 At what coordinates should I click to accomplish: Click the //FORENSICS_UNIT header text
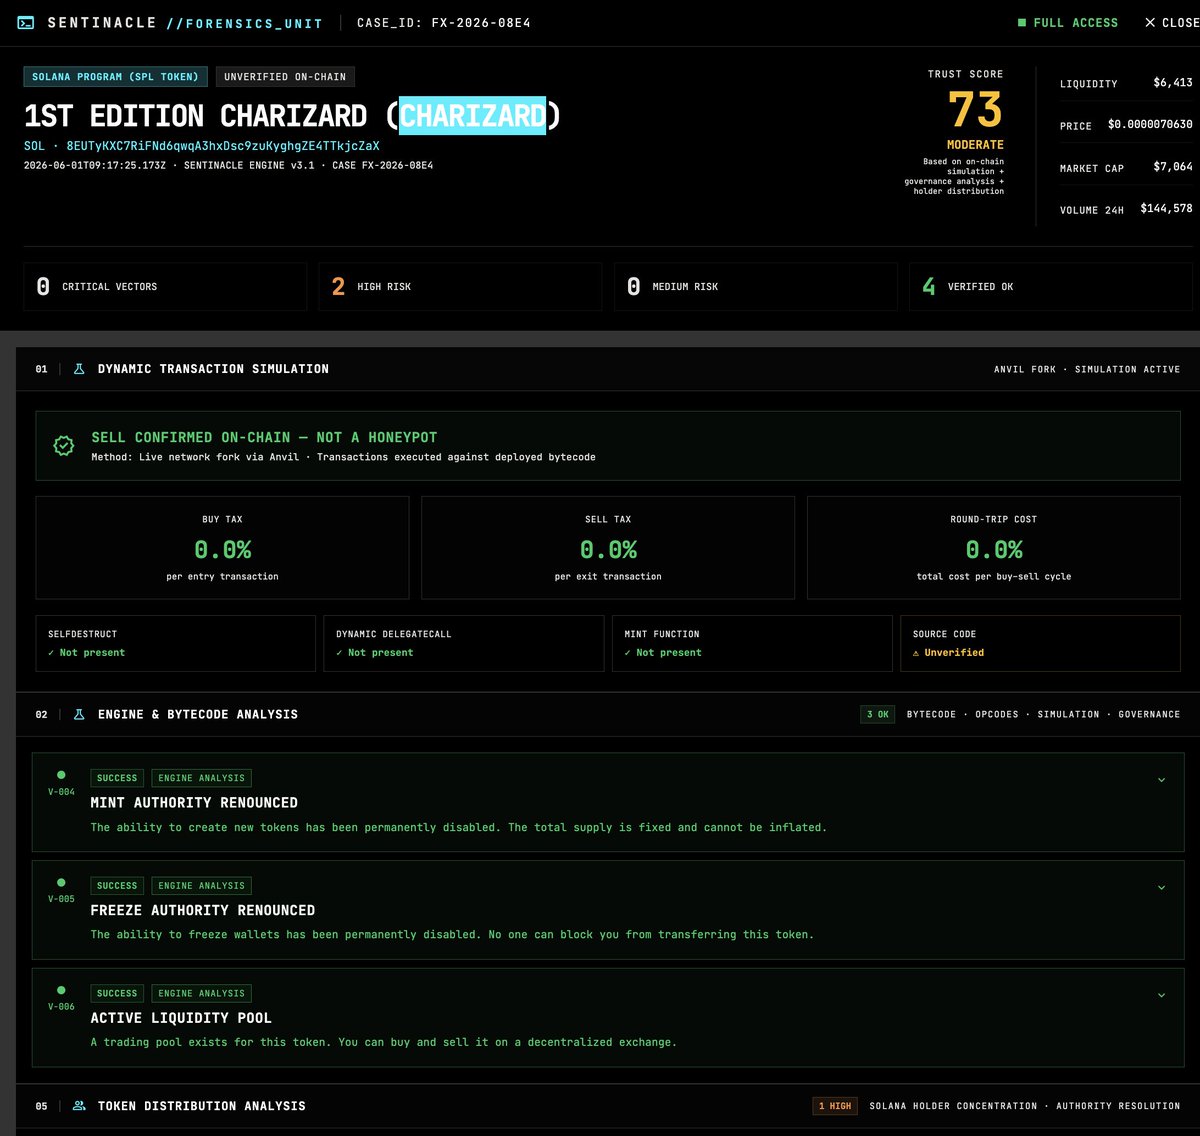click(x=244, y=23)
